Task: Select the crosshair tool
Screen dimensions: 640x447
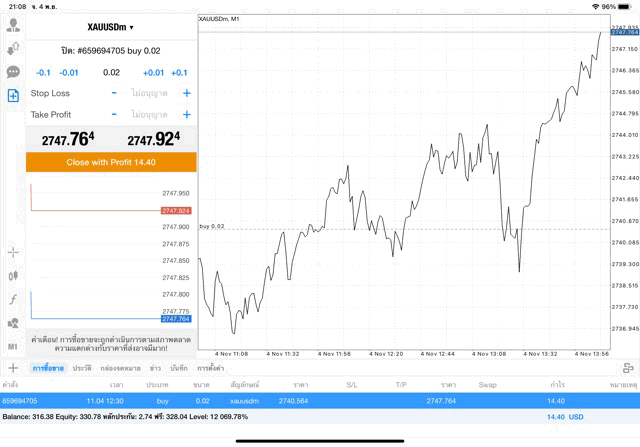Action: [13, 253]
